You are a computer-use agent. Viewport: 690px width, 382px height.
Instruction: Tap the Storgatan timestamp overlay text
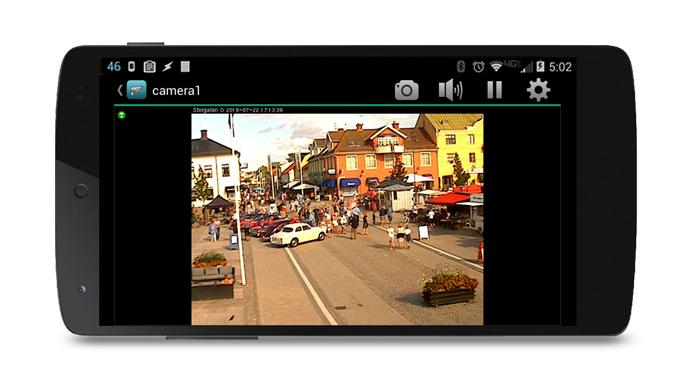[x=238, y=110]
